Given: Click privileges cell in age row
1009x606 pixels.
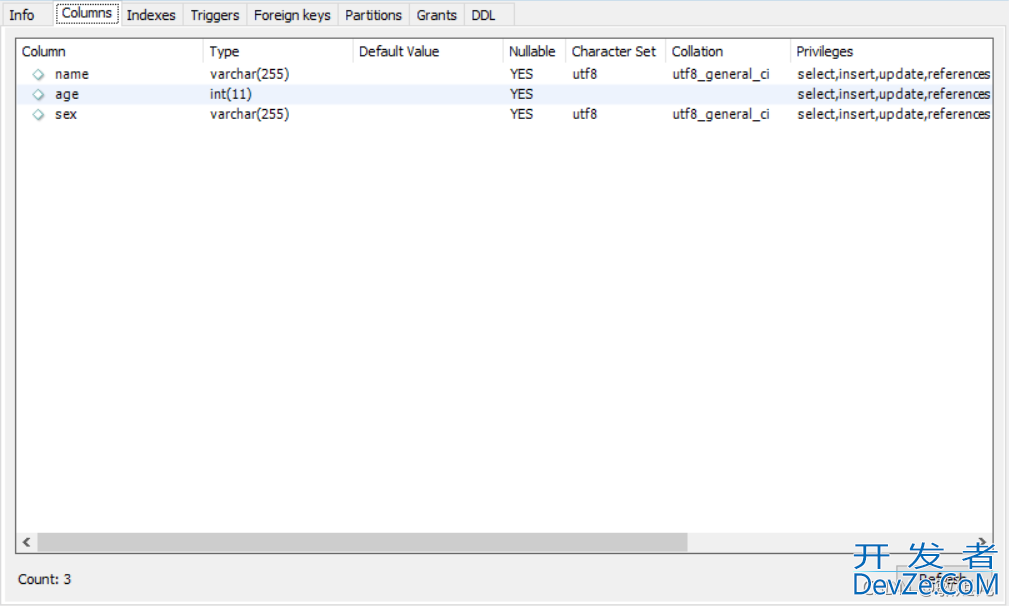Looking at the screenshot, I should [894, 95].
